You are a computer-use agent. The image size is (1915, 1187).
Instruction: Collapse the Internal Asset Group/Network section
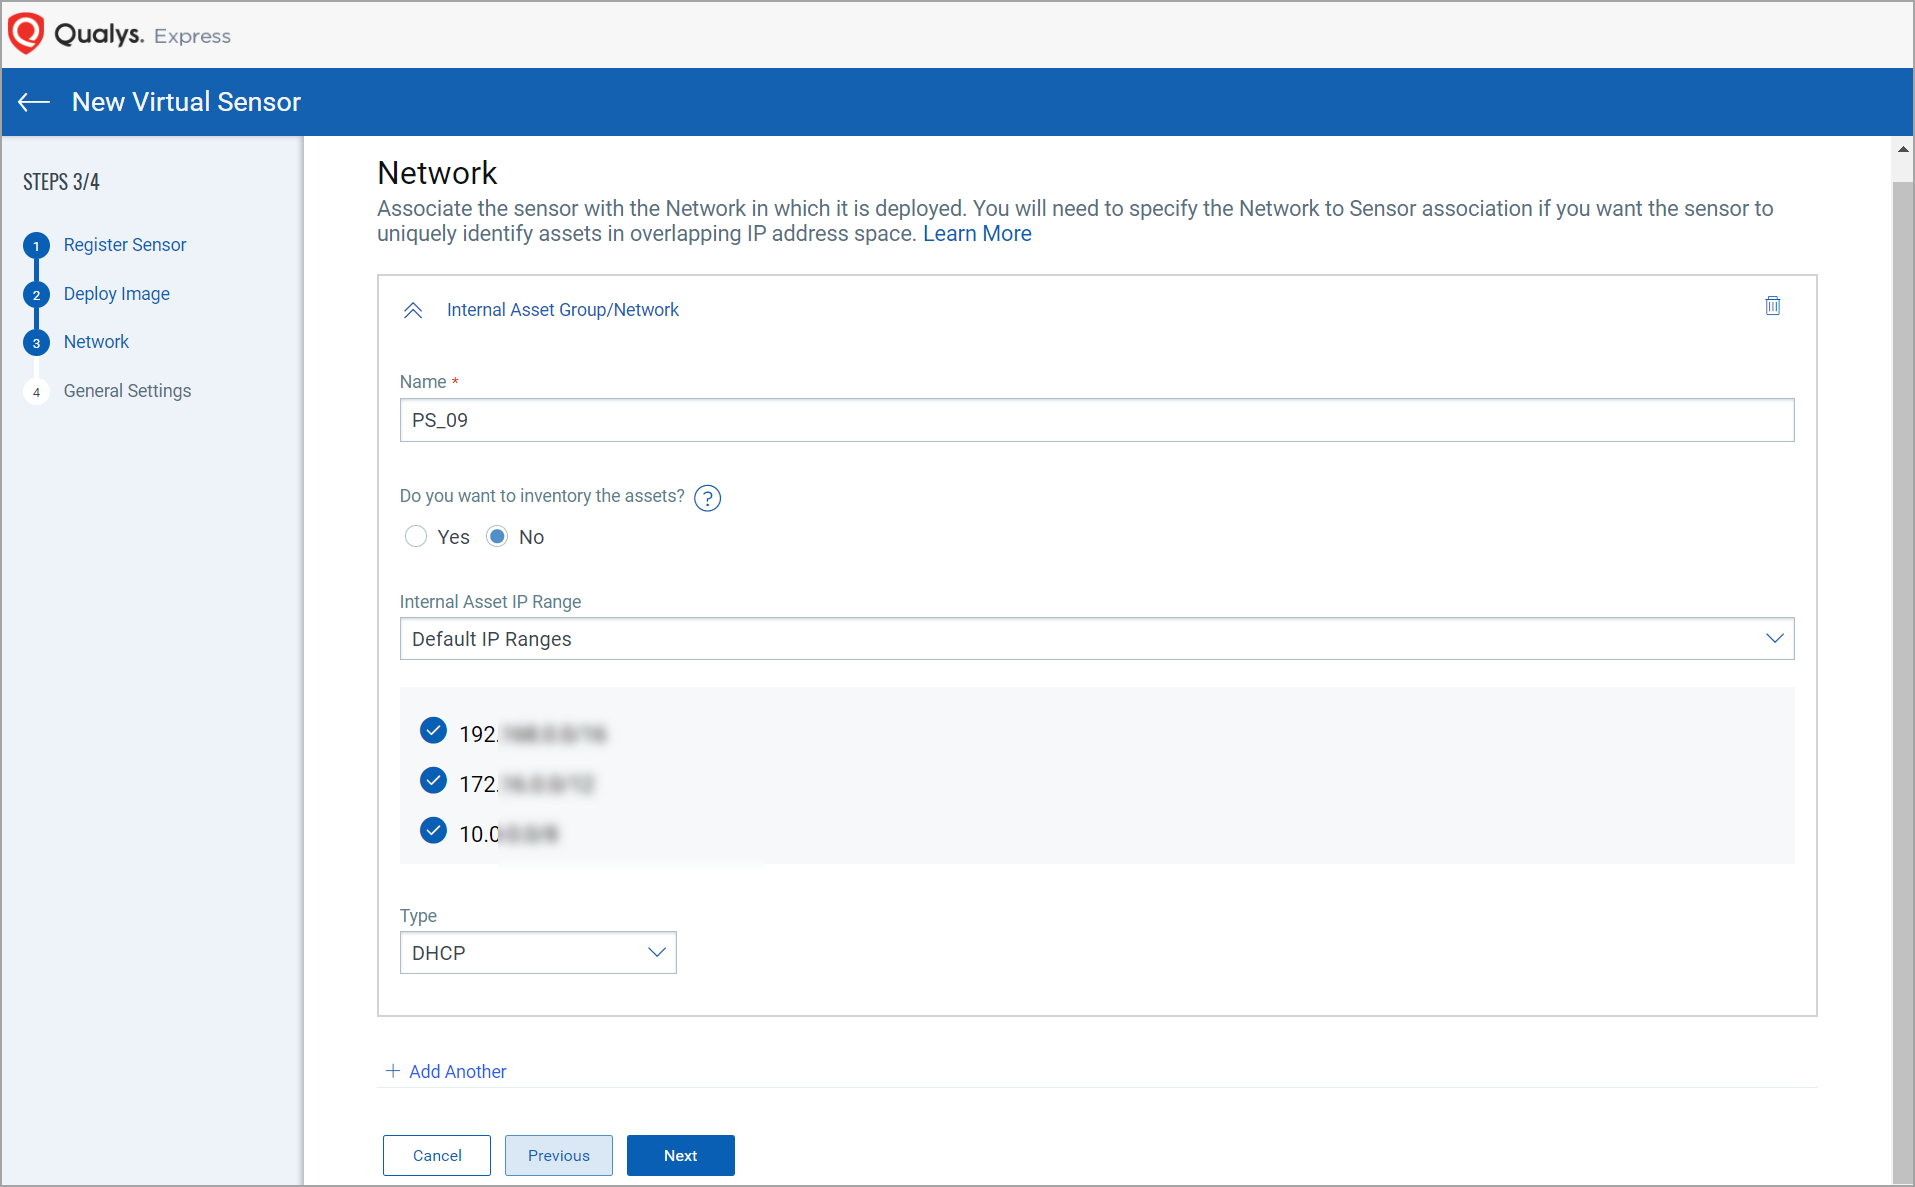pos(413,310)
